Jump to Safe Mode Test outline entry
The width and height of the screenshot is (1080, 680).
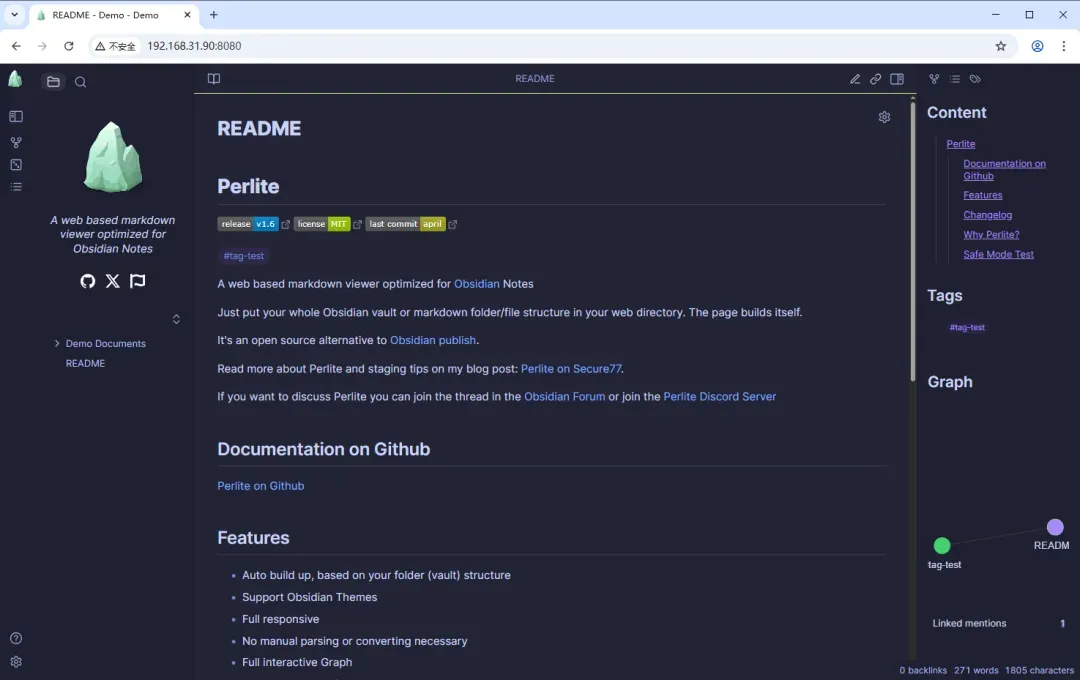click(x=999, y=254)
